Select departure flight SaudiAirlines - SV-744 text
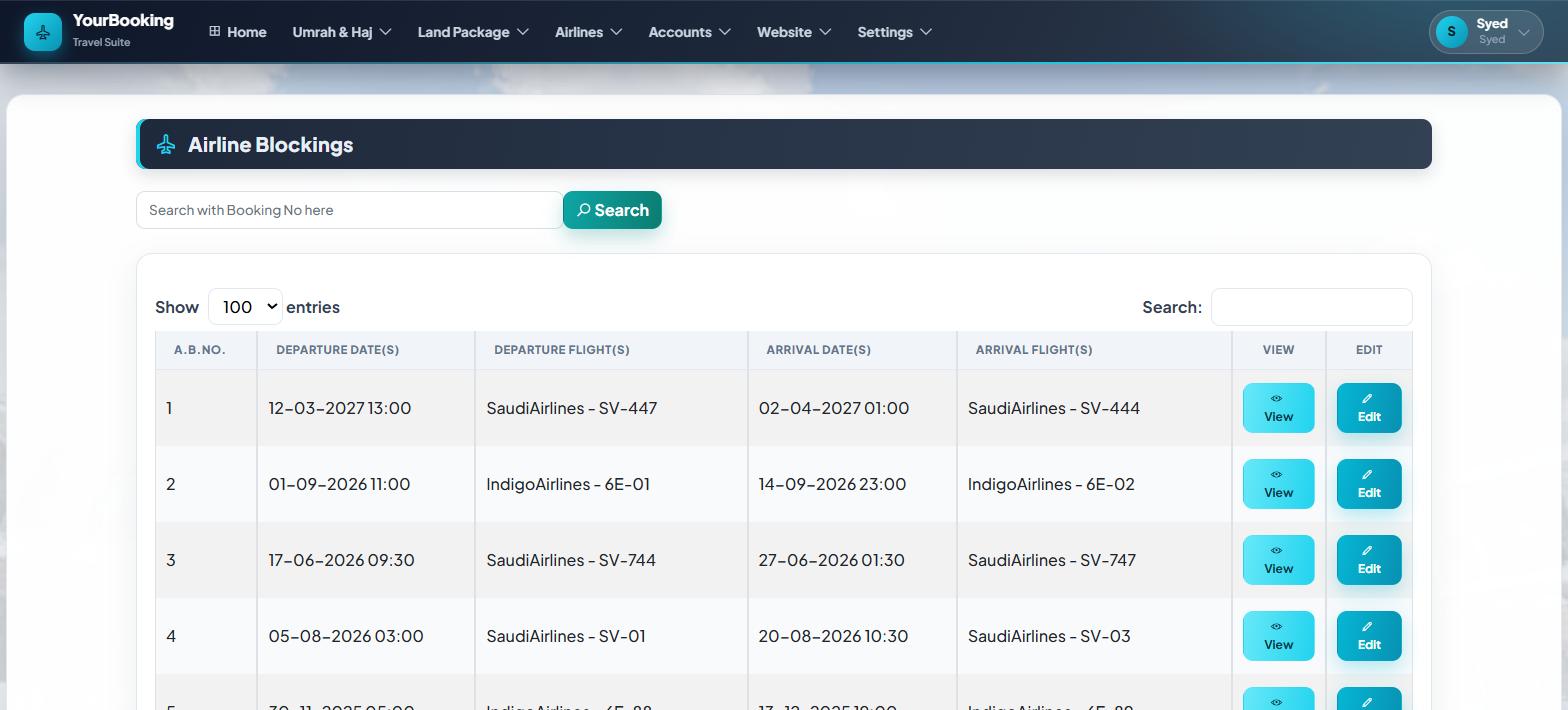1568x710 pixels. pos(571,560)
